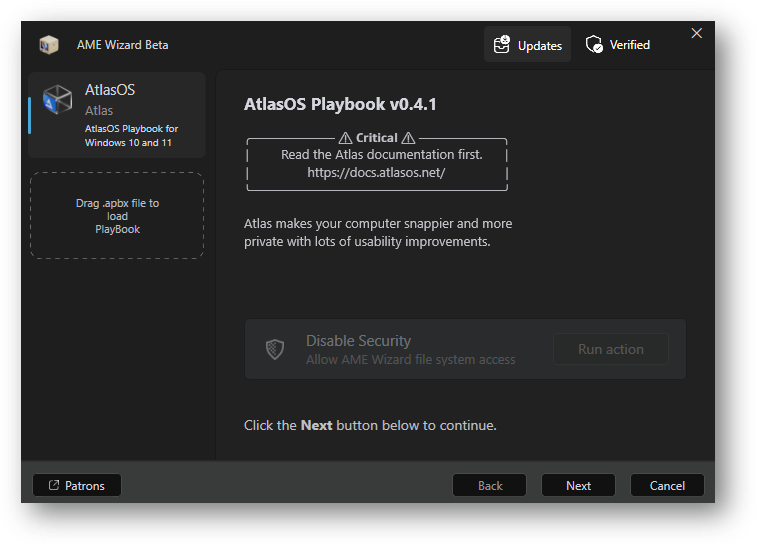Continue with the Next button

(578, 485)
